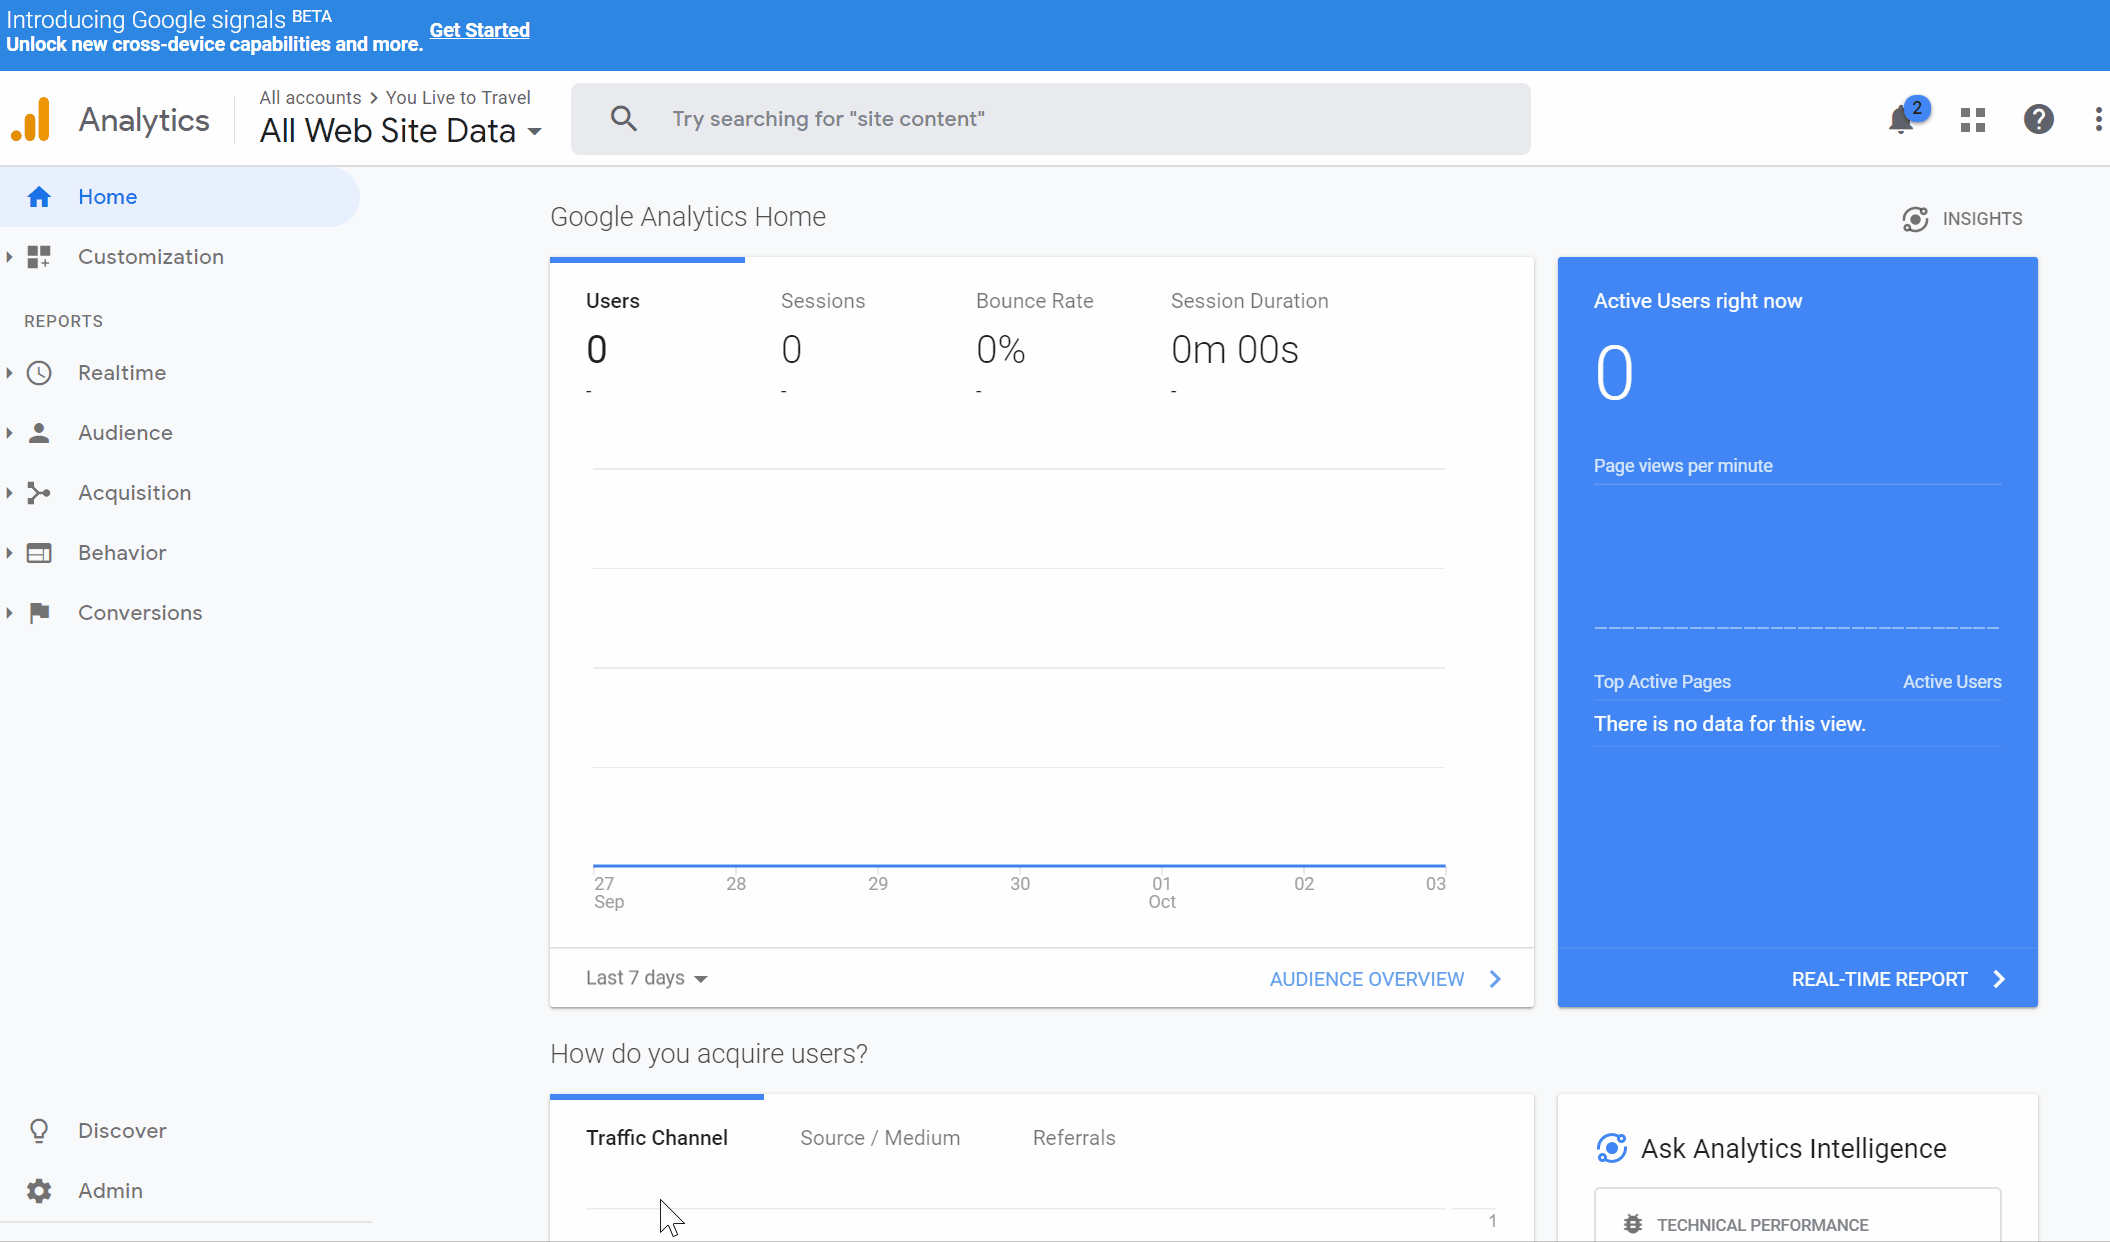Expand the Audience reports arrow

[9, 433]
